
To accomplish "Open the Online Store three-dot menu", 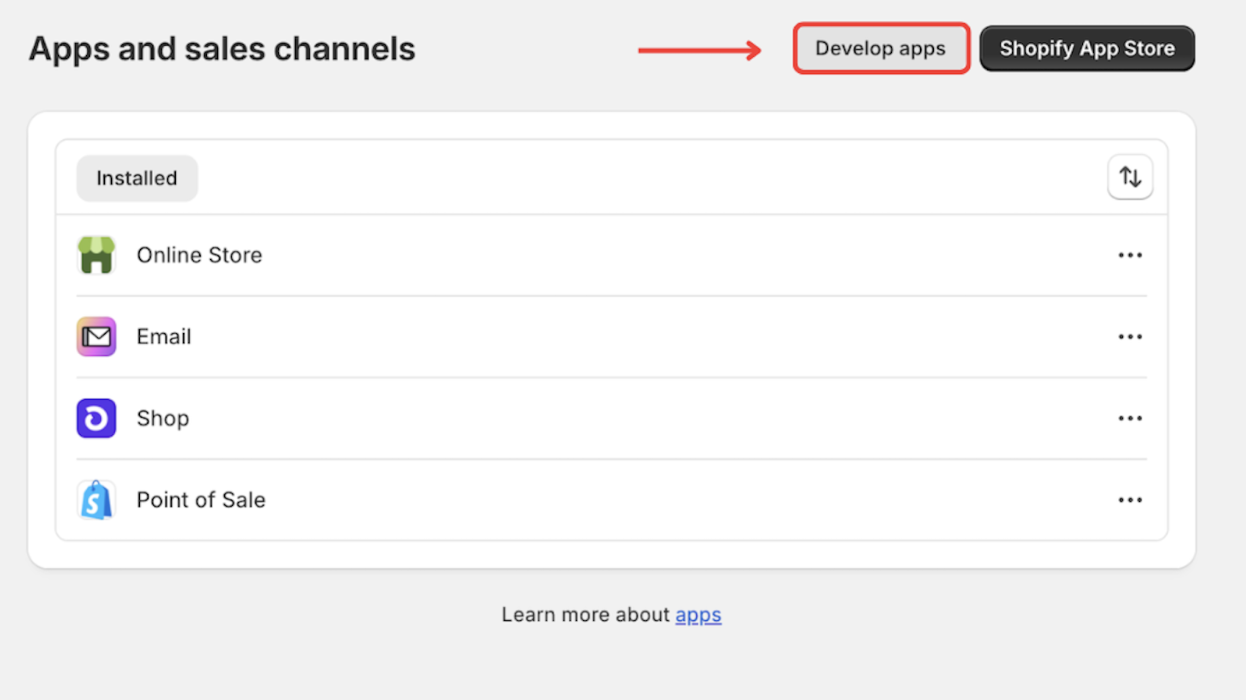I will (1130, 255).
